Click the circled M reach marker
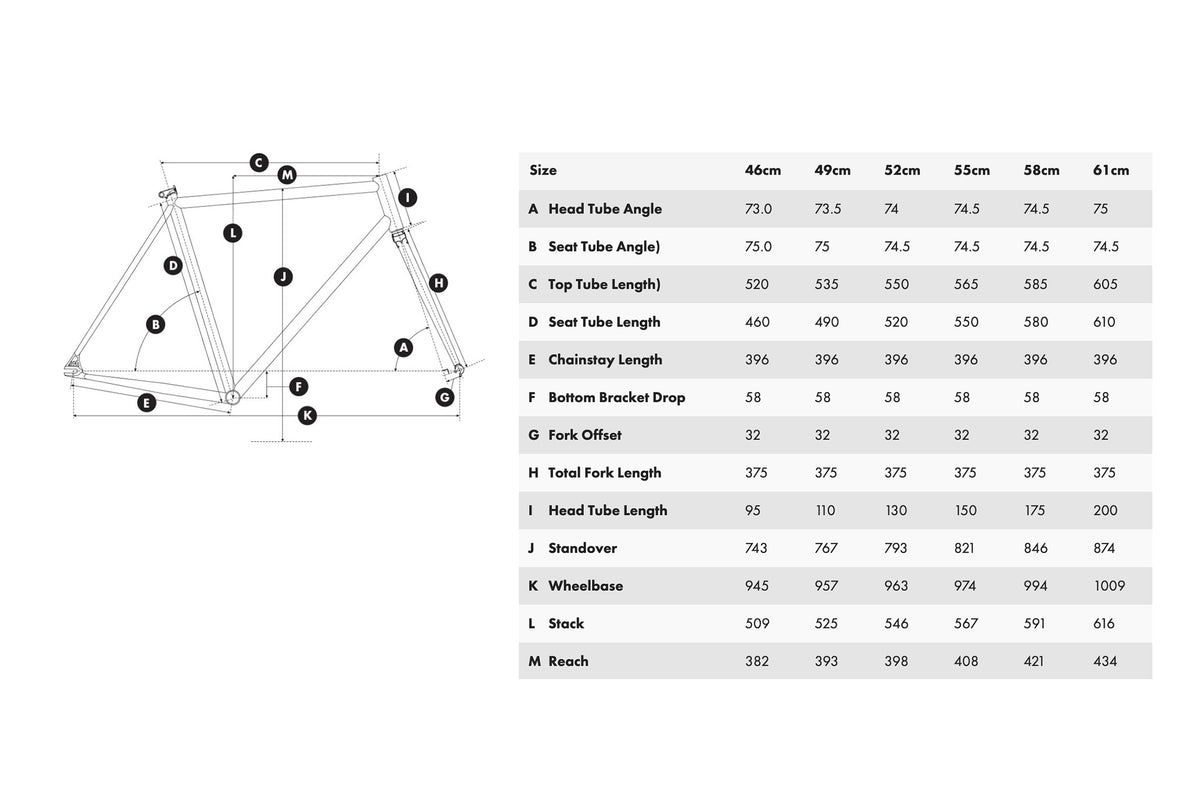The width and height of the screenshot is (1200, 800). pyautogui.click(x=287, y=174)
